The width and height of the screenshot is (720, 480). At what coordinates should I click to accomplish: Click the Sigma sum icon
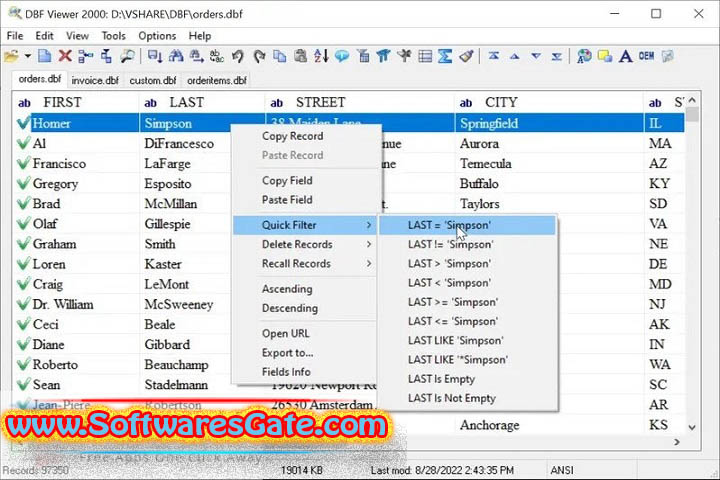click(445, 56)
